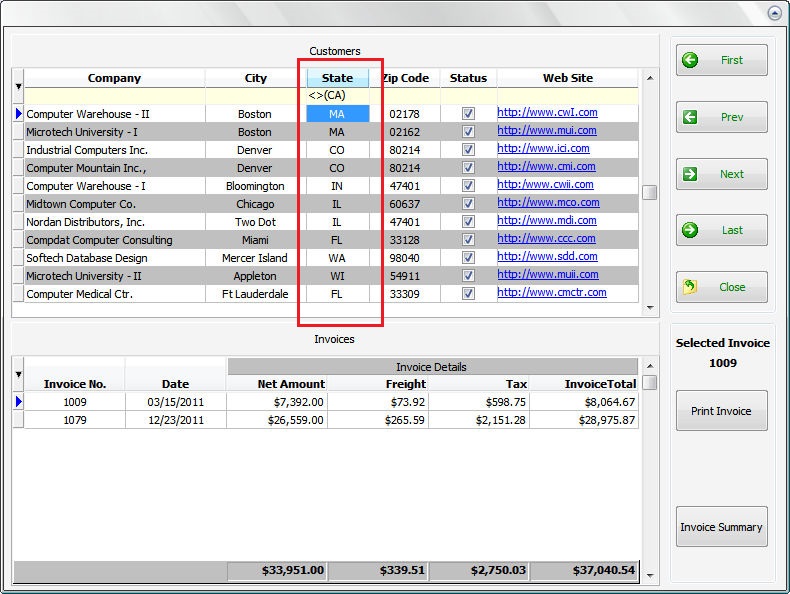
Task: Sort by the Company column header
Action: pos(114,78)
